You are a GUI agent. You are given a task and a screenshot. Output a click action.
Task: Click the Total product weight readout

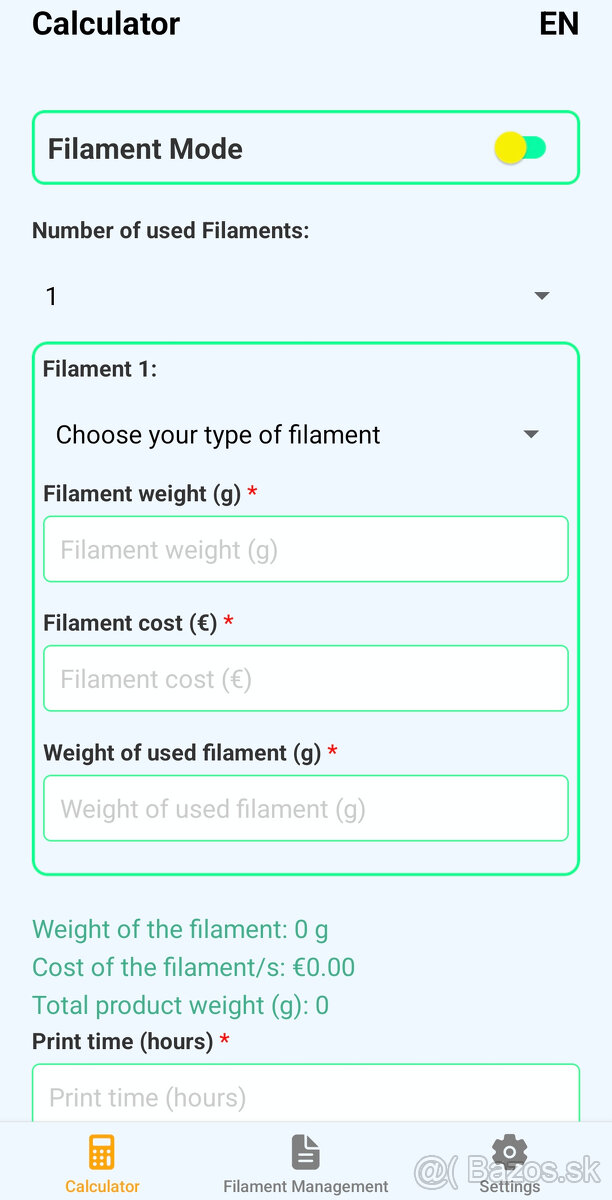(x=180, y=1006)
